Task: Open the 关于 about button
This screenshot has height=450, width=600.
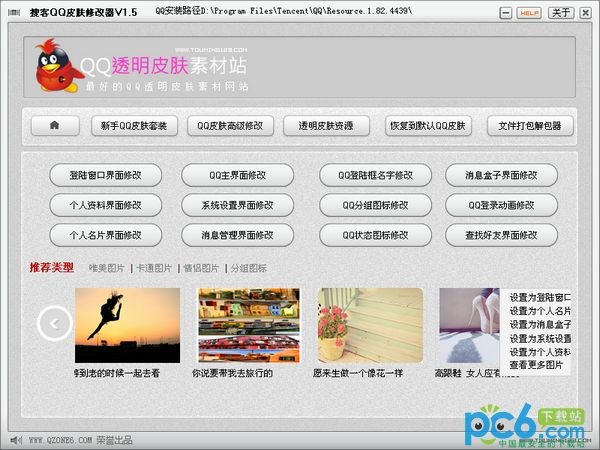Action: [561, 13]
